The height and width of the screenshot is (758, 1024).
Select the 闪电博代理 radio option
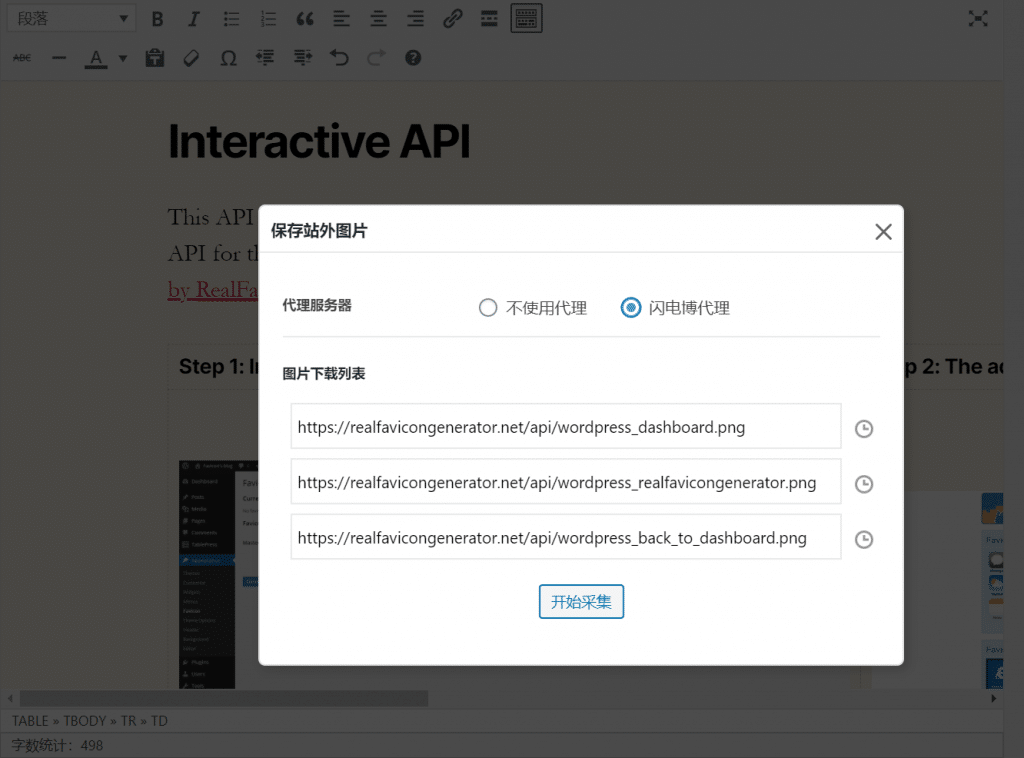pos(630,308)
